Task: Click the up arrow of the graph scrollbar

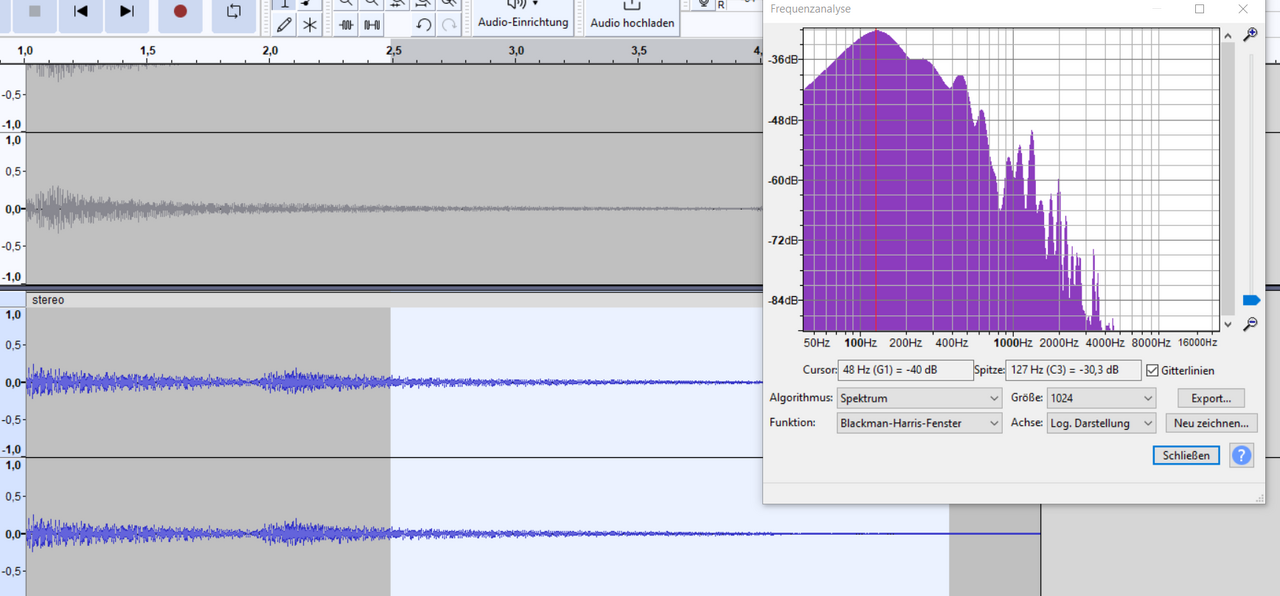Action: (1228, 36)
